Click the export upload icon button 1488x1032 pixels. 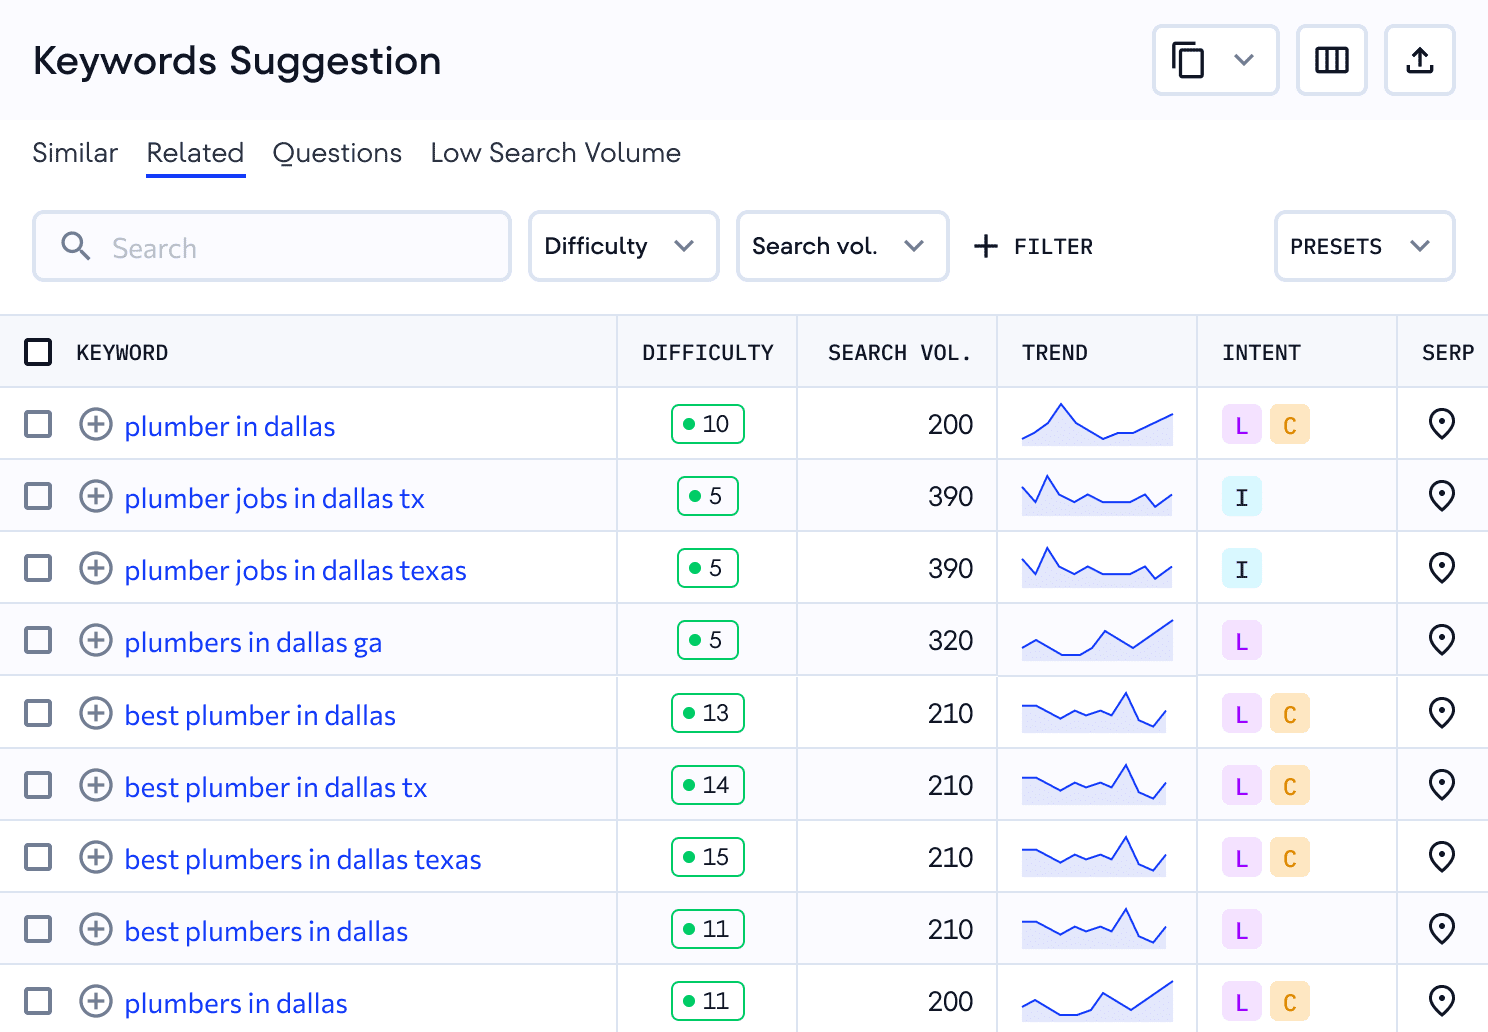click(x=1419, y=60)
